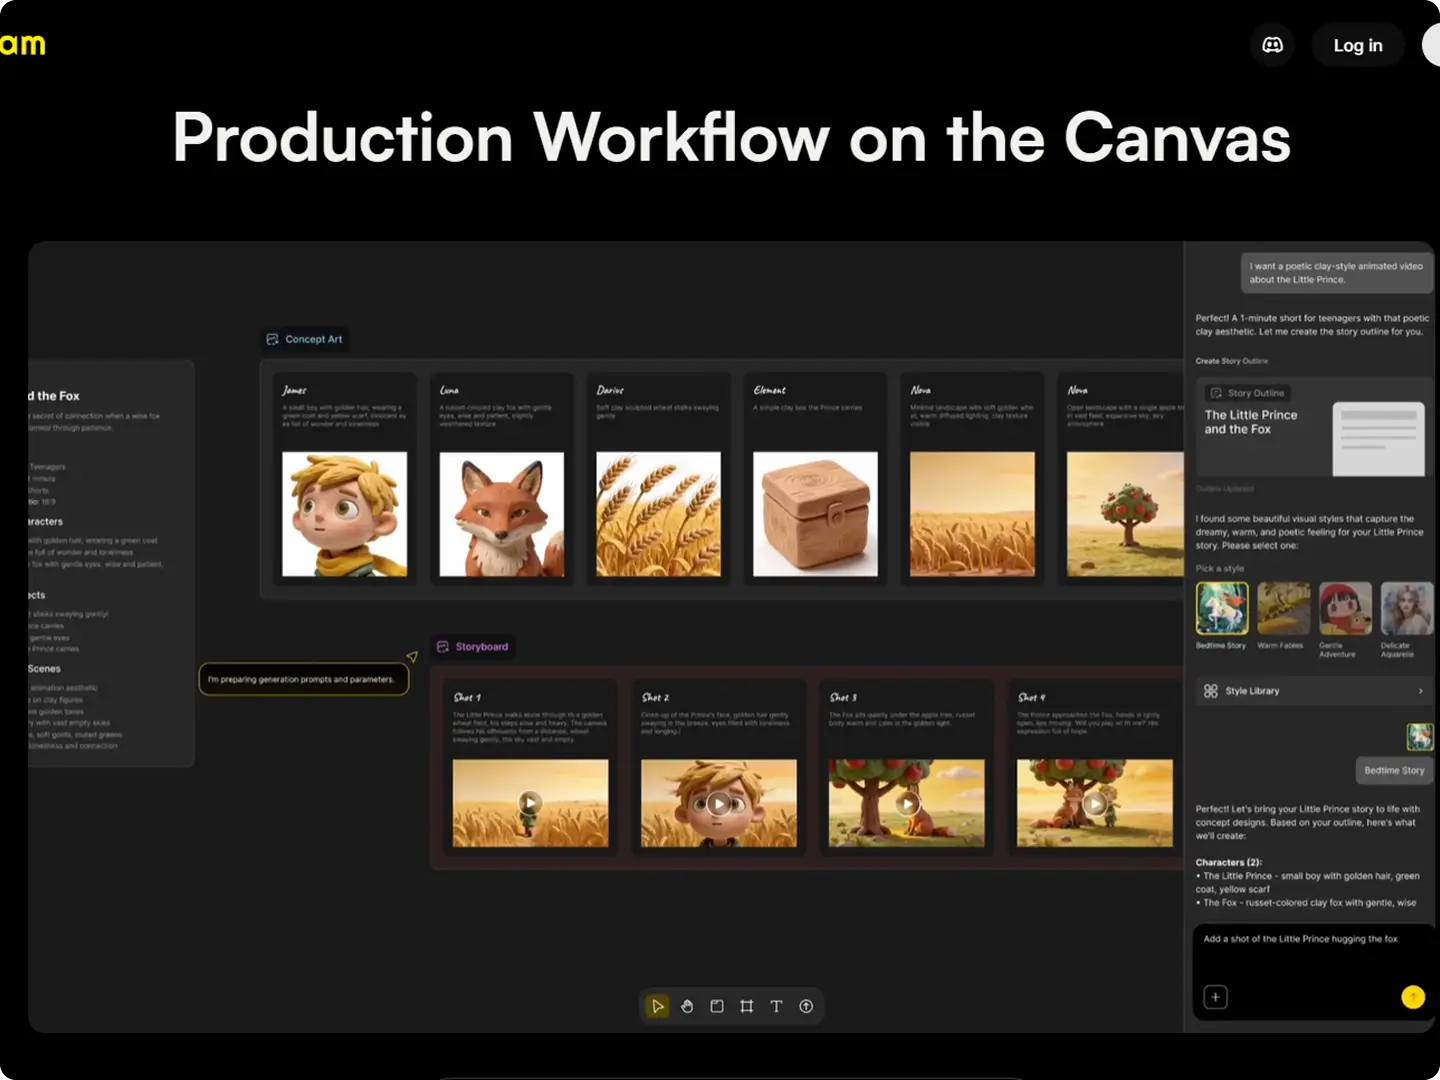Select the cursor/selection tool in the toolbar

point(657,1006)
